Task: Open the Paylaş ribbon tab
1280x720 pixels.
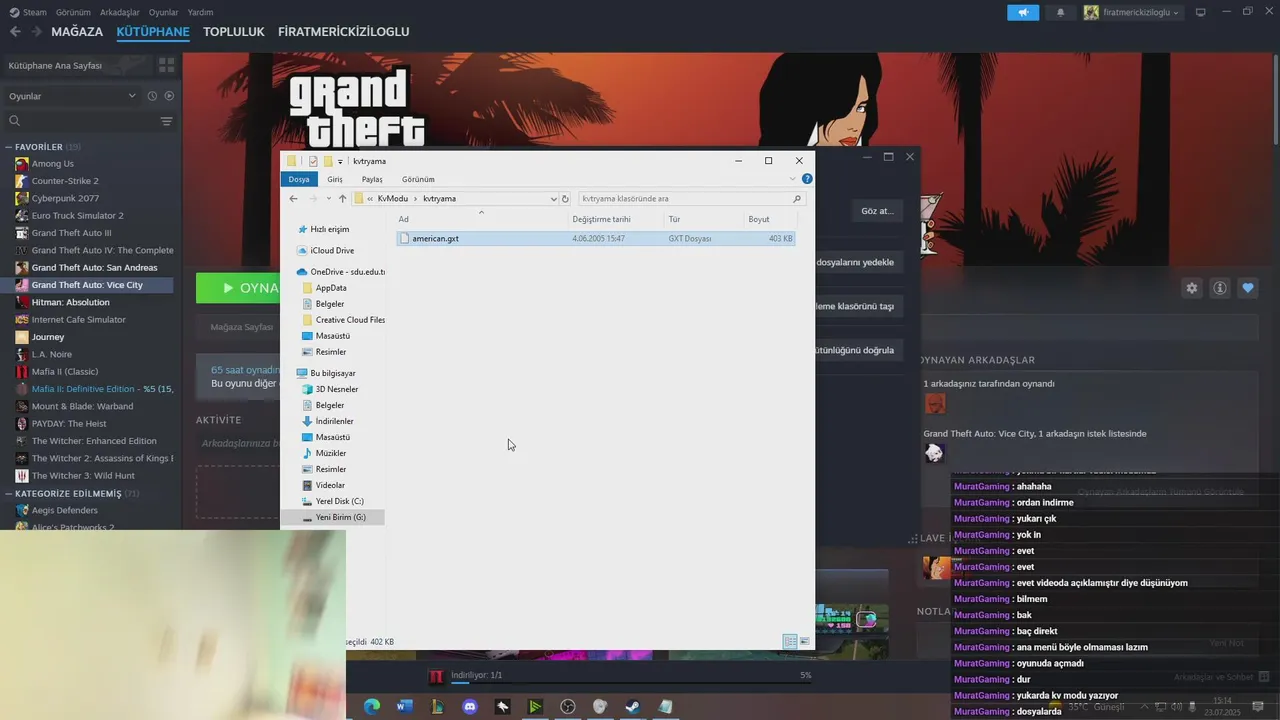Action: point(372,179)
